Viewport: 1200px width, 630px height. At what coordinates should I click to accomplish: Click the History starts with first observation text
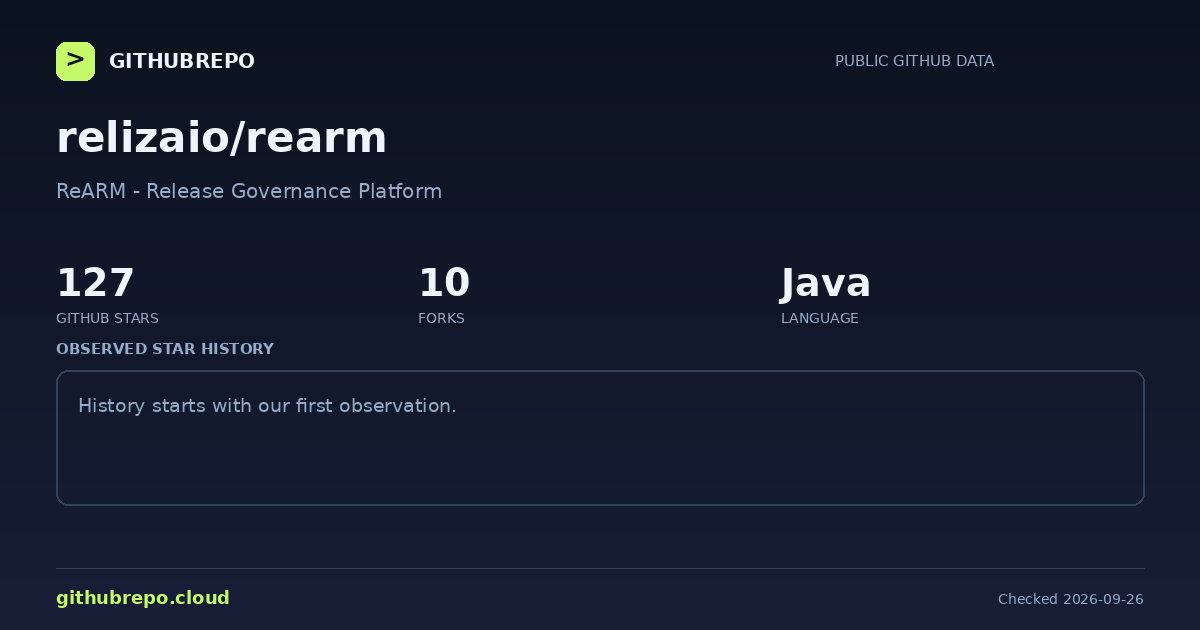(x=267, y=406)
